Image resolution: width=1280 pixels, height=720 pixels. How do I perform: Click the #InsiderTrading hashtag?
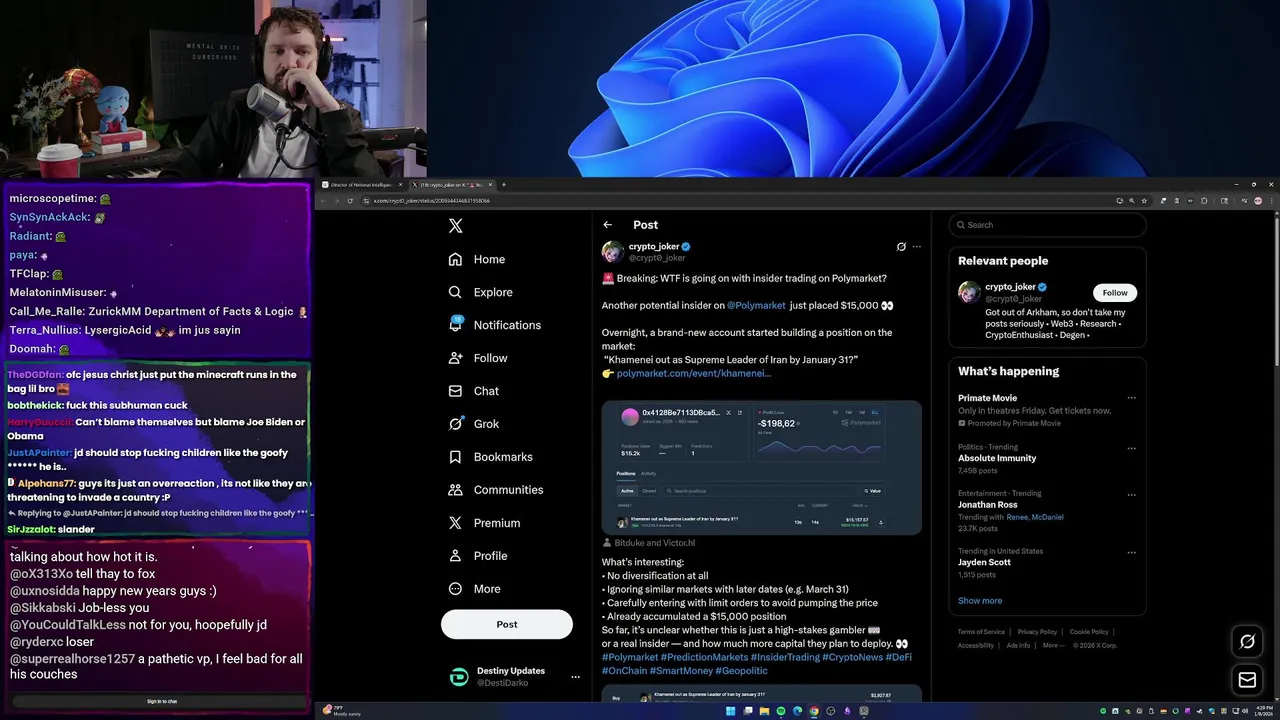[785, 657]
